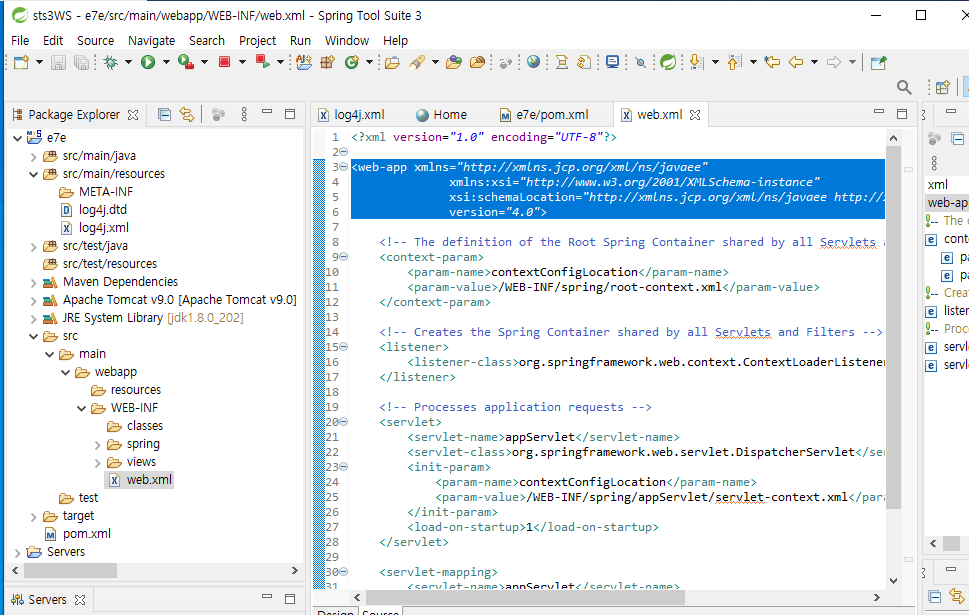Click the Open Task folder icon
The width and height of the screenshot is (969, 615).
392,62
